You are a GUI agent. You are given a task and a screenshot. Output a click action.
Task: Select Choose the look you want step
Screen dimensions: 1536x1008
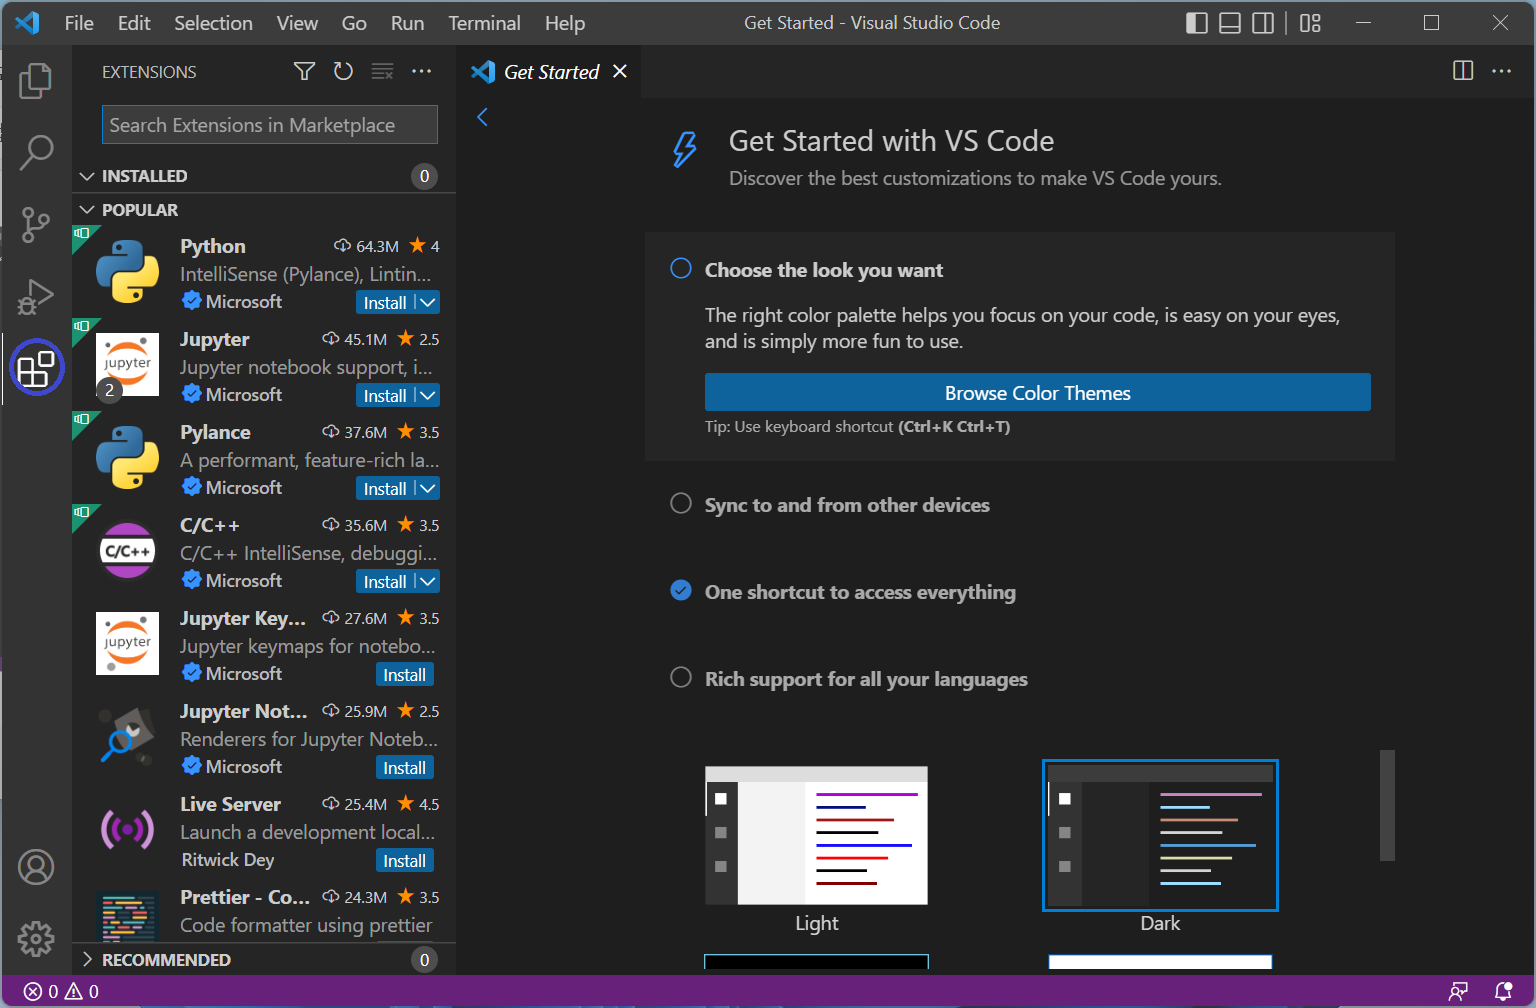[x=824, y=270]
